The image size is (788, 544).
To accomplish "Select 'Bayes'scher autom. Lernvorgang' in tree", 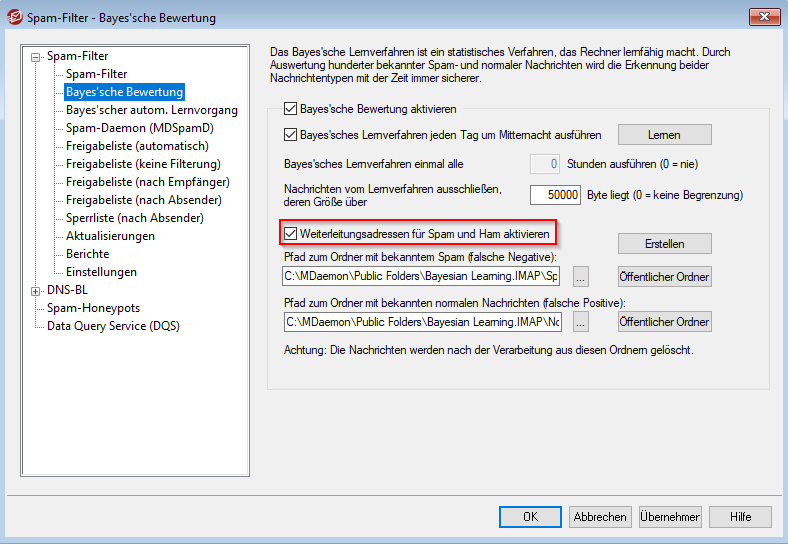I will click(x=151, y=110).
